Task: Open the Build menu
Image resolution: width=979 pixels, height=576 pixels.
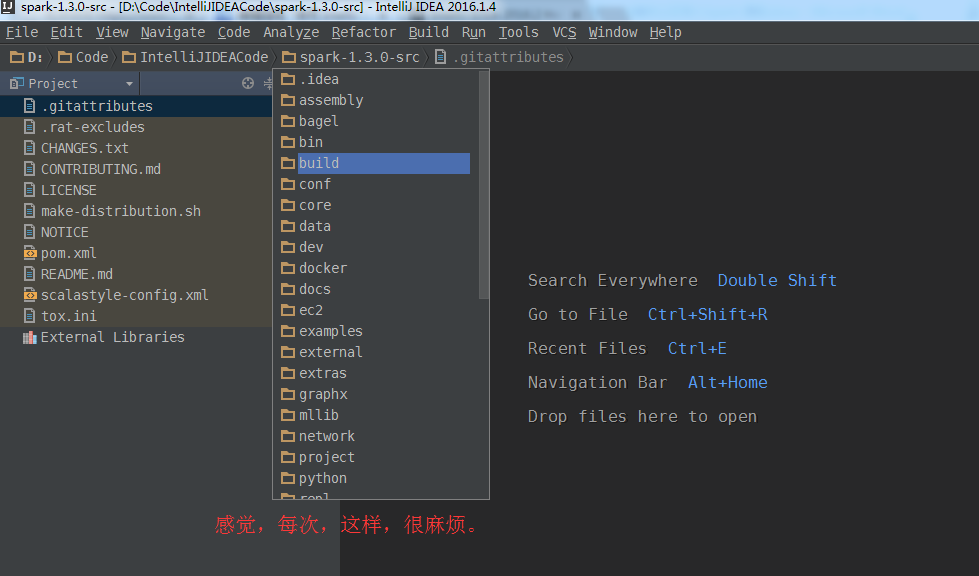Action: click(x=428, y=32)
